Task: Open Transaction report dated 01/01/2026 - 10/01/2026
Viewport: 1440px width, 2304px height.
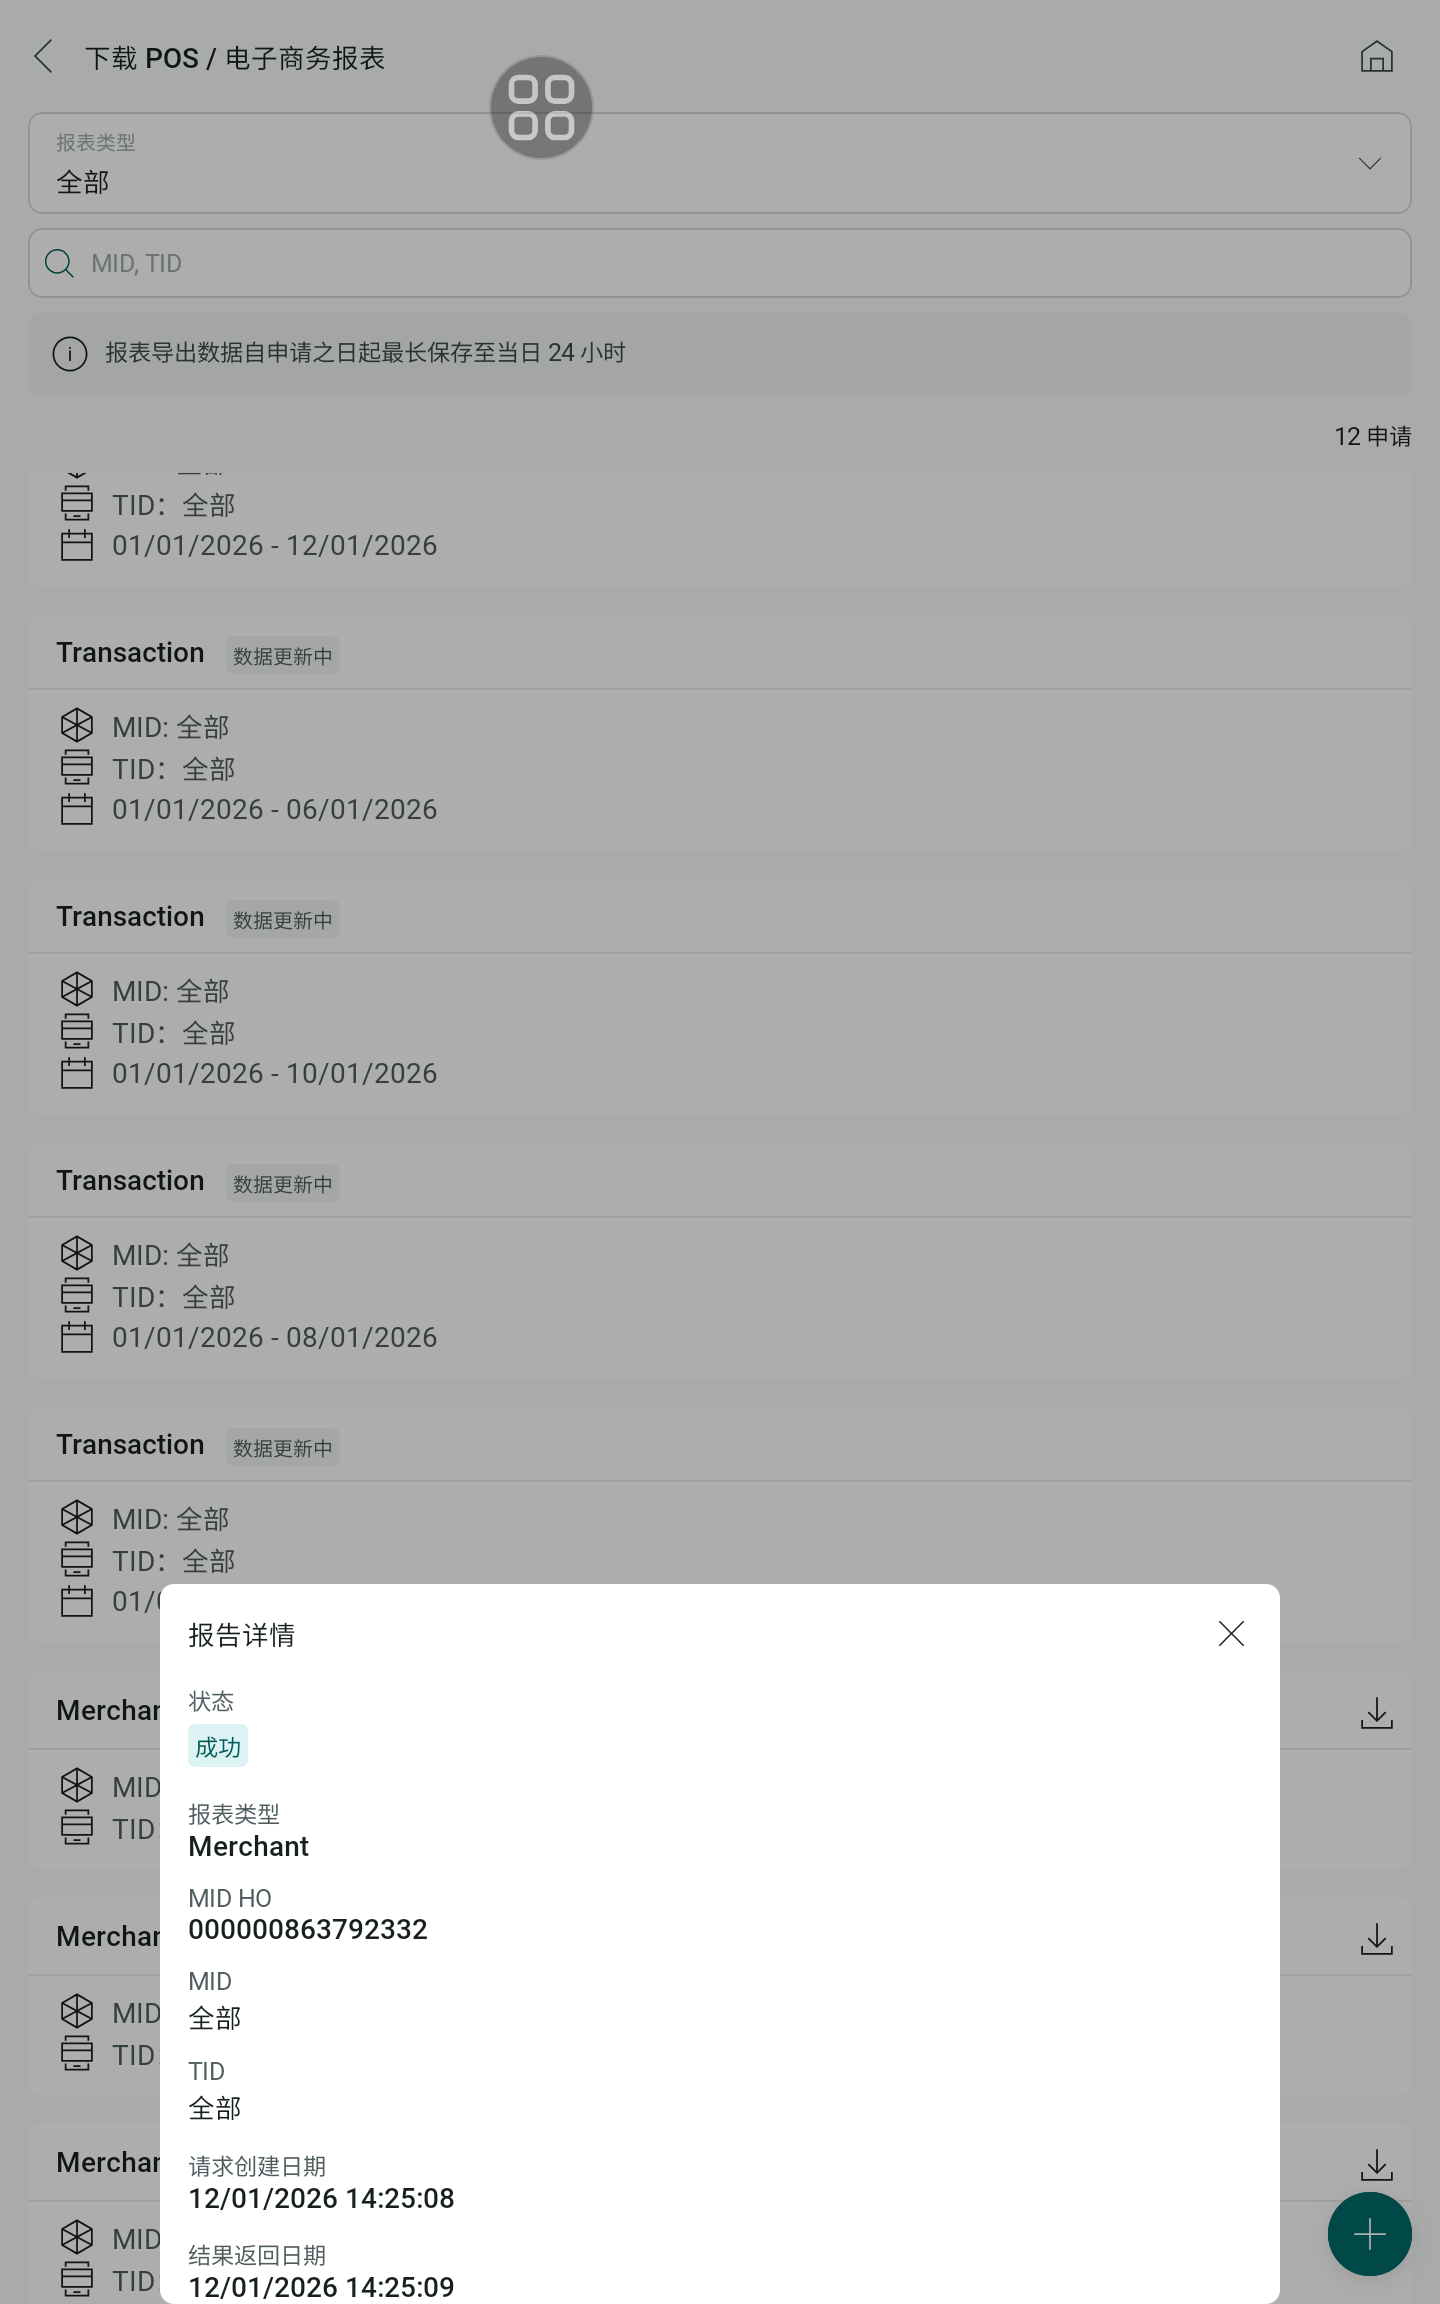Action: (x=720, y=997)
